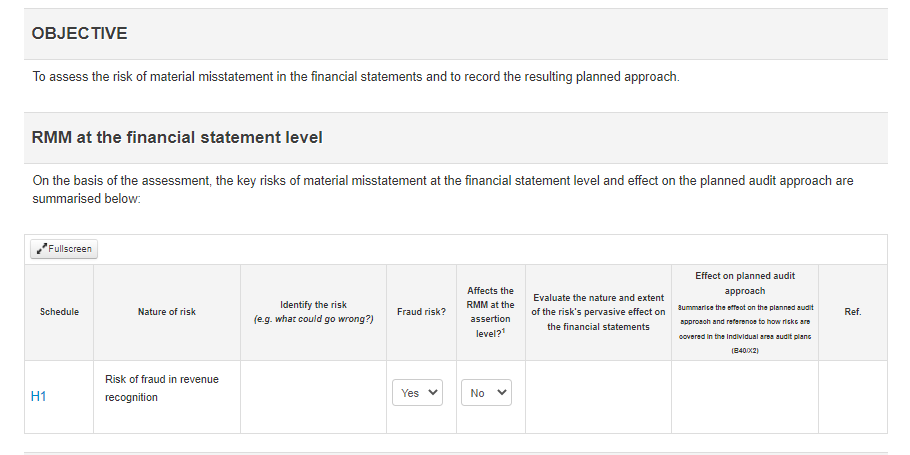
Task: Open the H1 schedule link
Action: point(38,396)
